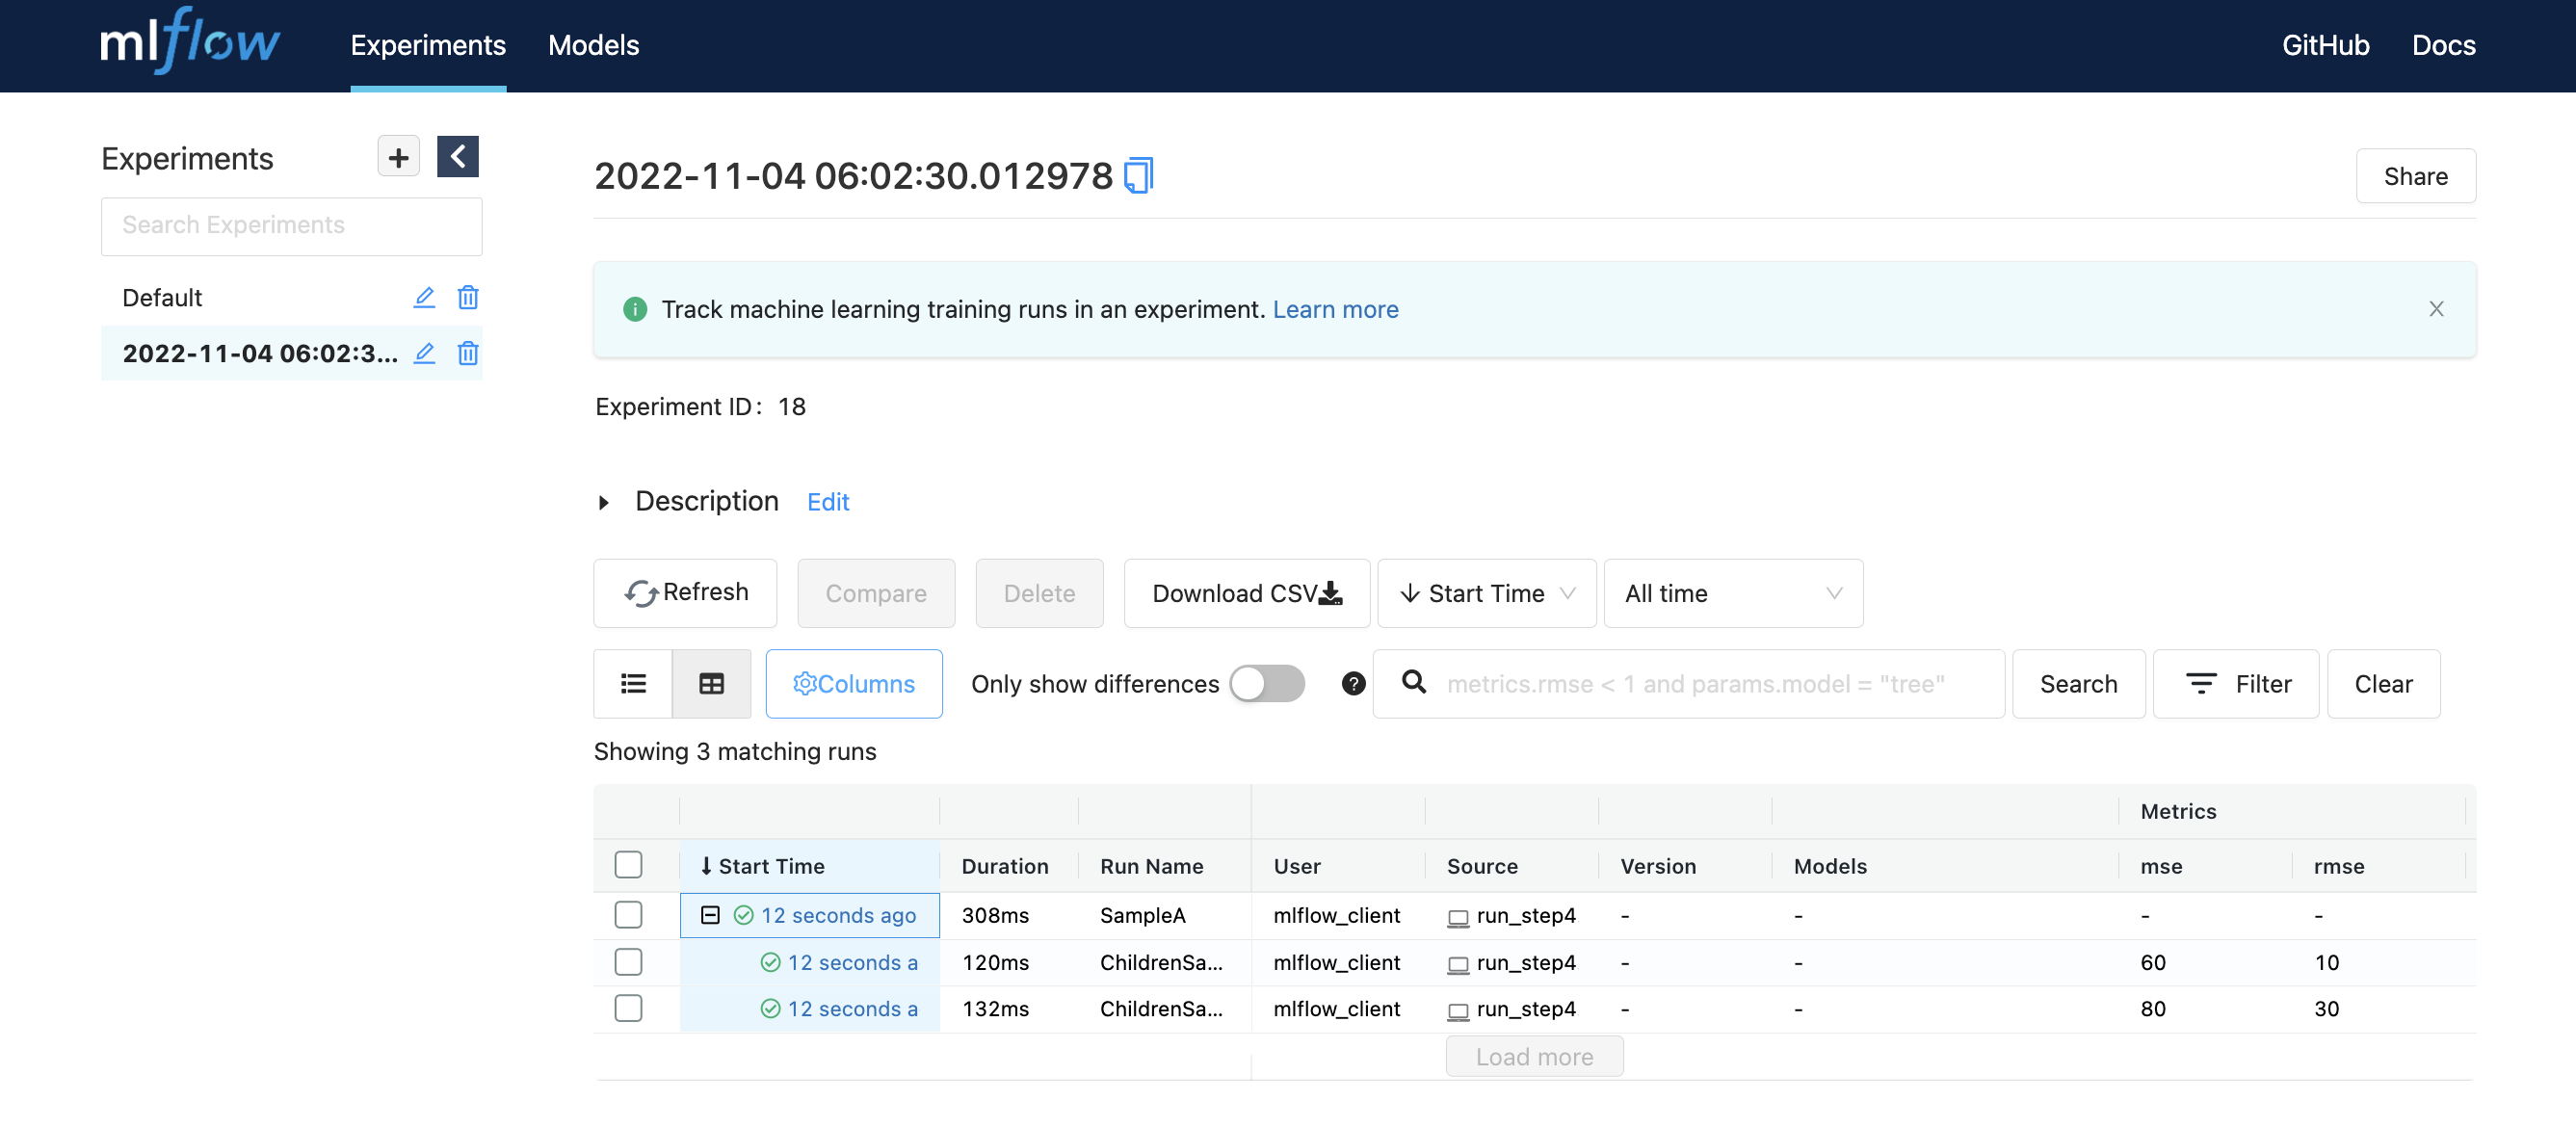This screenshot has width=2576, height=1127.
Task: Click the Search Experiments input field
Action: click(x=291, y=226)
